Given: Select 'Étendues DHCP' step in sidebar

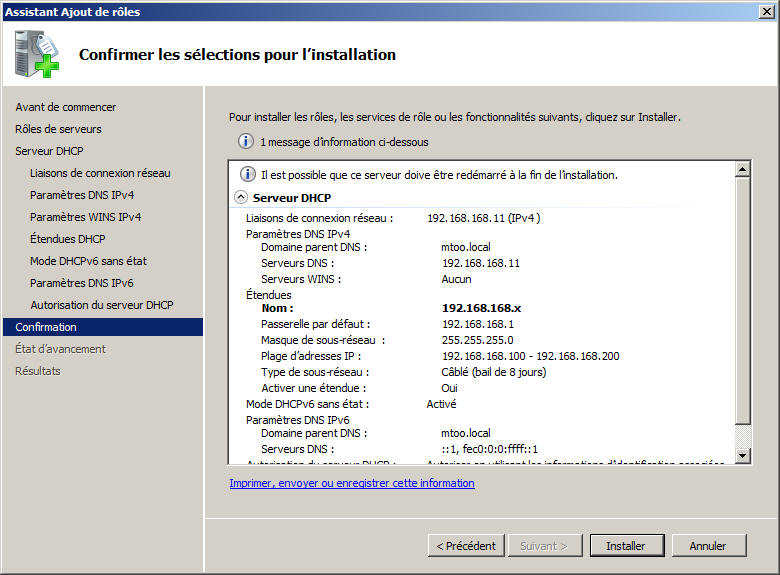Looking at the screenshot, I should click(68, 239).
